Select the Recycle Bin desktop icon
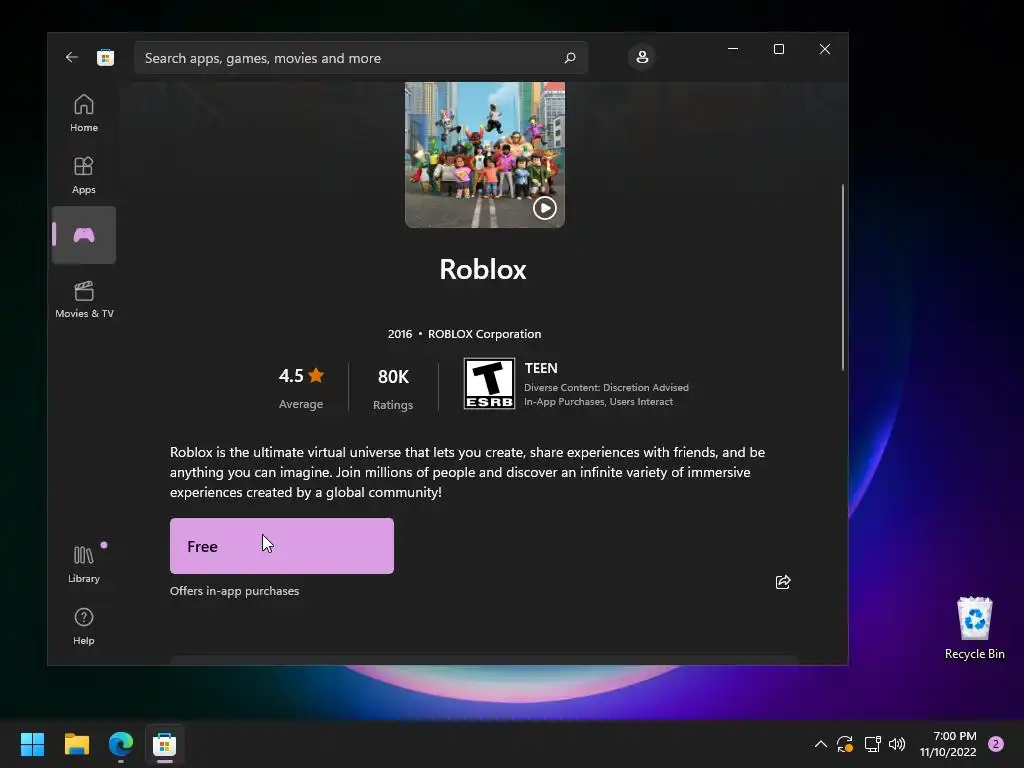Screen dimensions: 1024x768 (x=974, y=628)
